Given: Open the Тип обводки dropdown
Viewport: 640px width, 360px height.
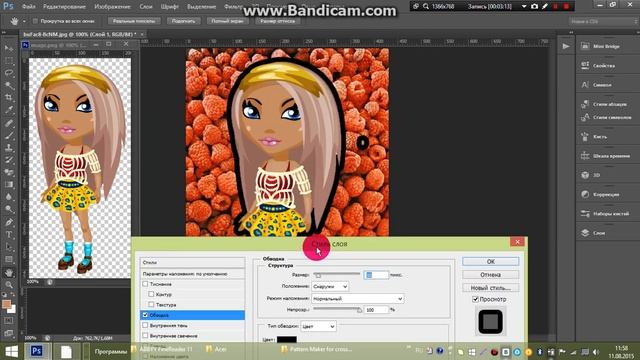Looking at the screenshot, I should pos(318,326).
